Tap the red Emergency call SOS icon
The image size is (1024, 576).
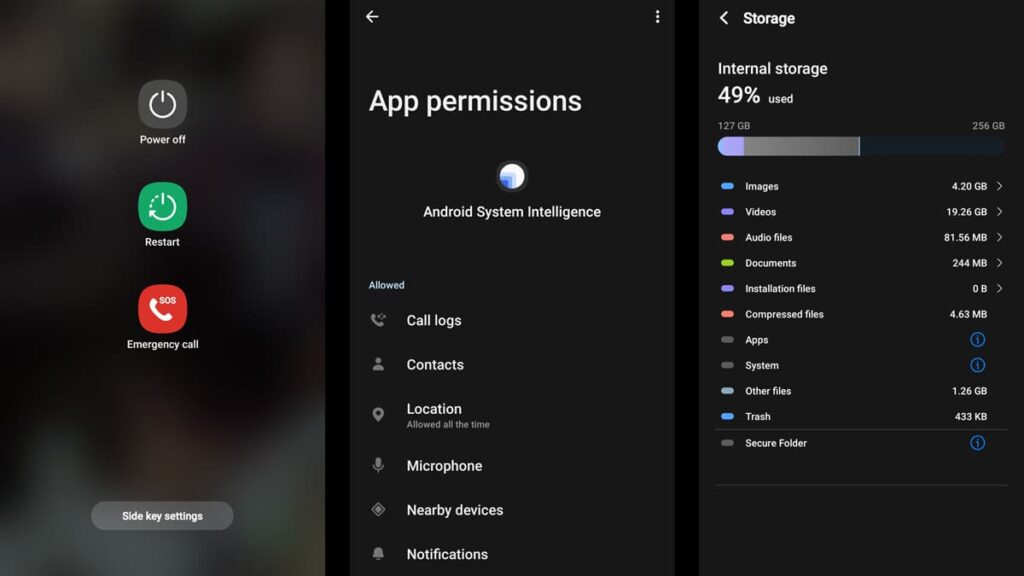162,309
